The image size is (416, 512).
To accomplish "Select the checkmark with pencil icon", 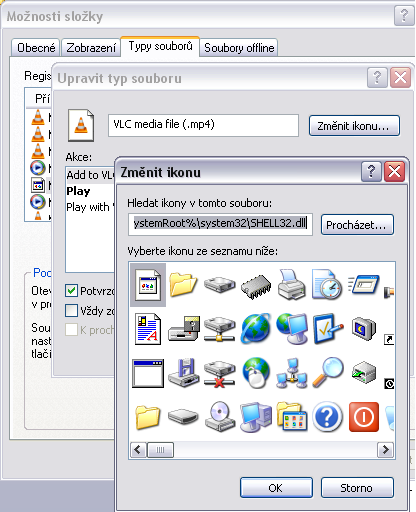I will pyautogui.click(x=328, y=328).
